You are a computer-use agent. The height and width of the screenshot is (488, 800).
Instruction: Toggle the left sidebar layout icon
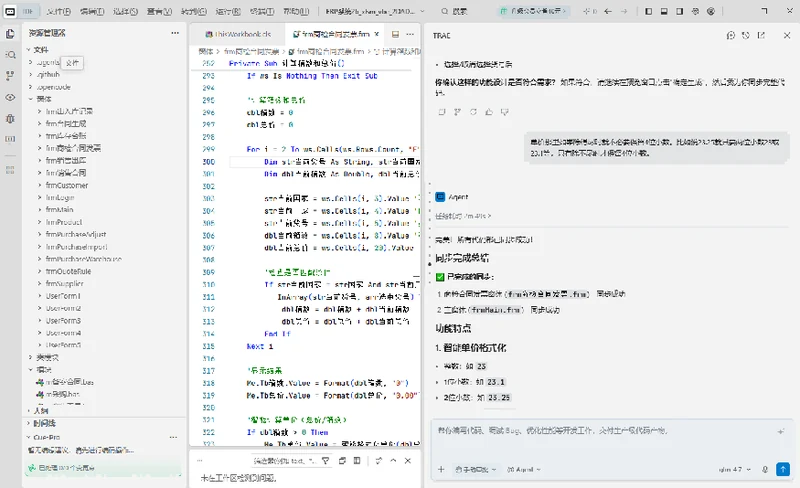click(x=648, y=11)
